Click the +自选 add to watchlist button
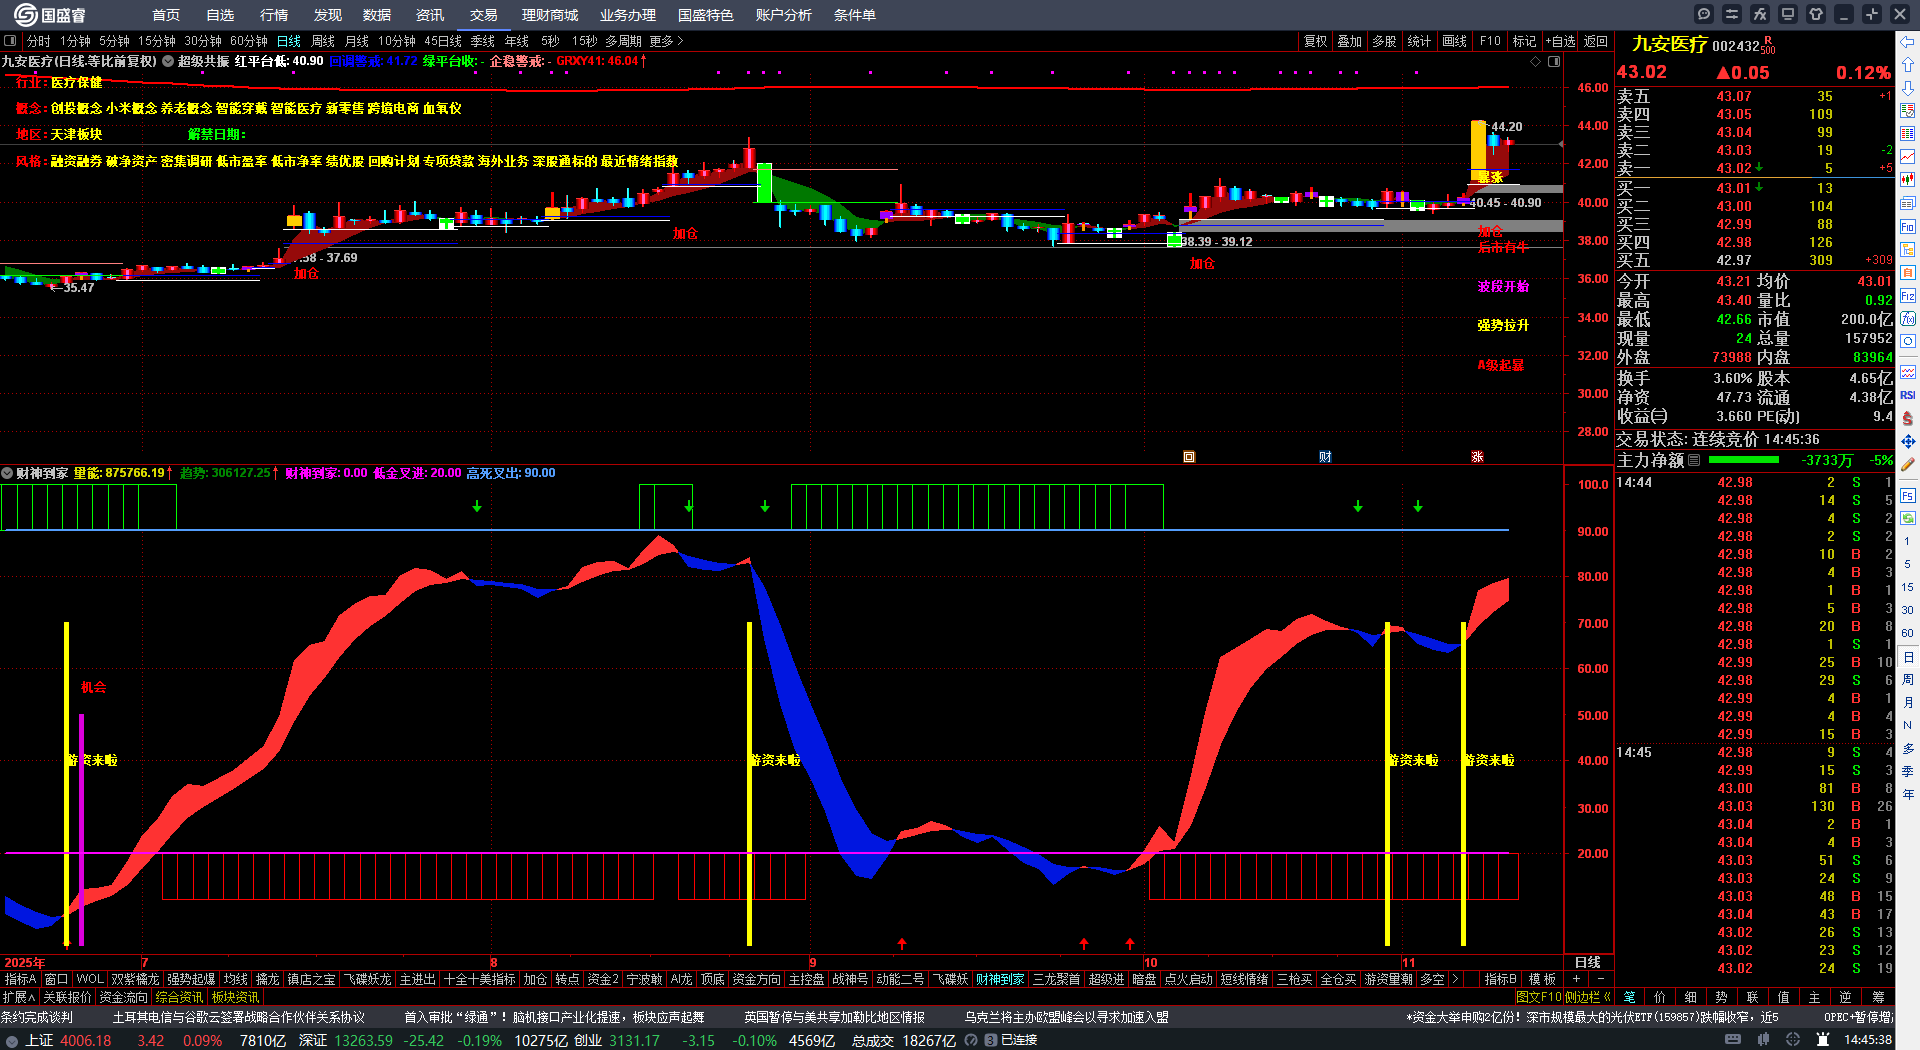1920x1050 pixels. (x=1561, y=41)
